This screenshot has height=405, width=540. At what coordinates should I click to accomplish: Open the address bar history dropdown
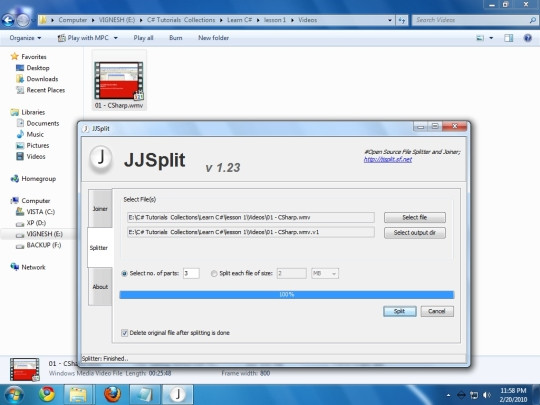point(390,20)
